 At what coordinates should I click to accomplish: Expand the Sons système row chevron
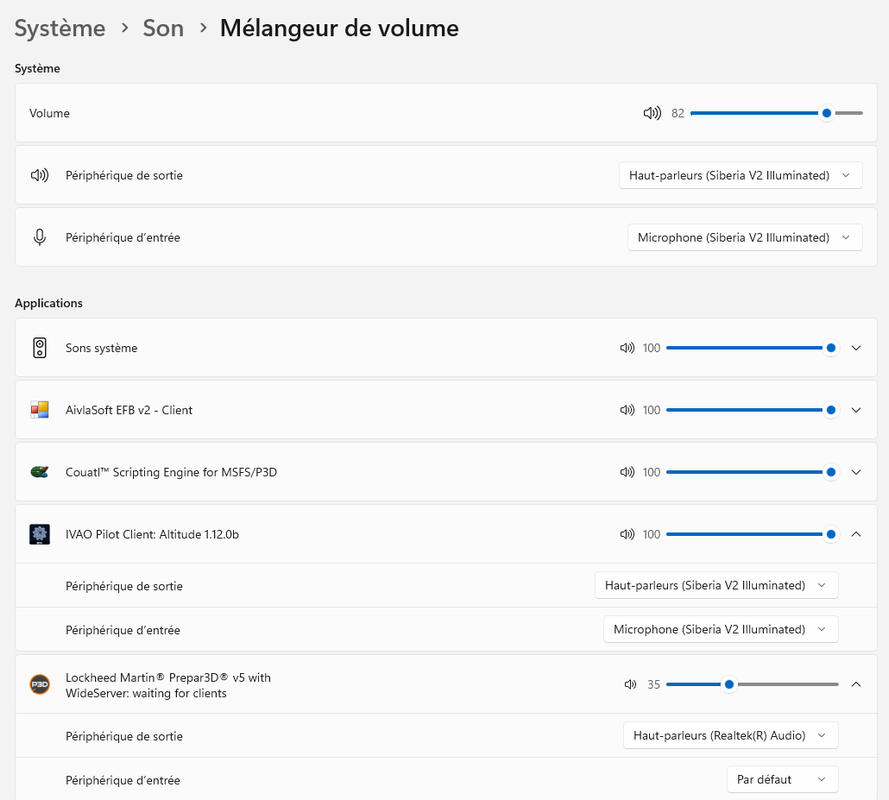(x=856, y=348)
